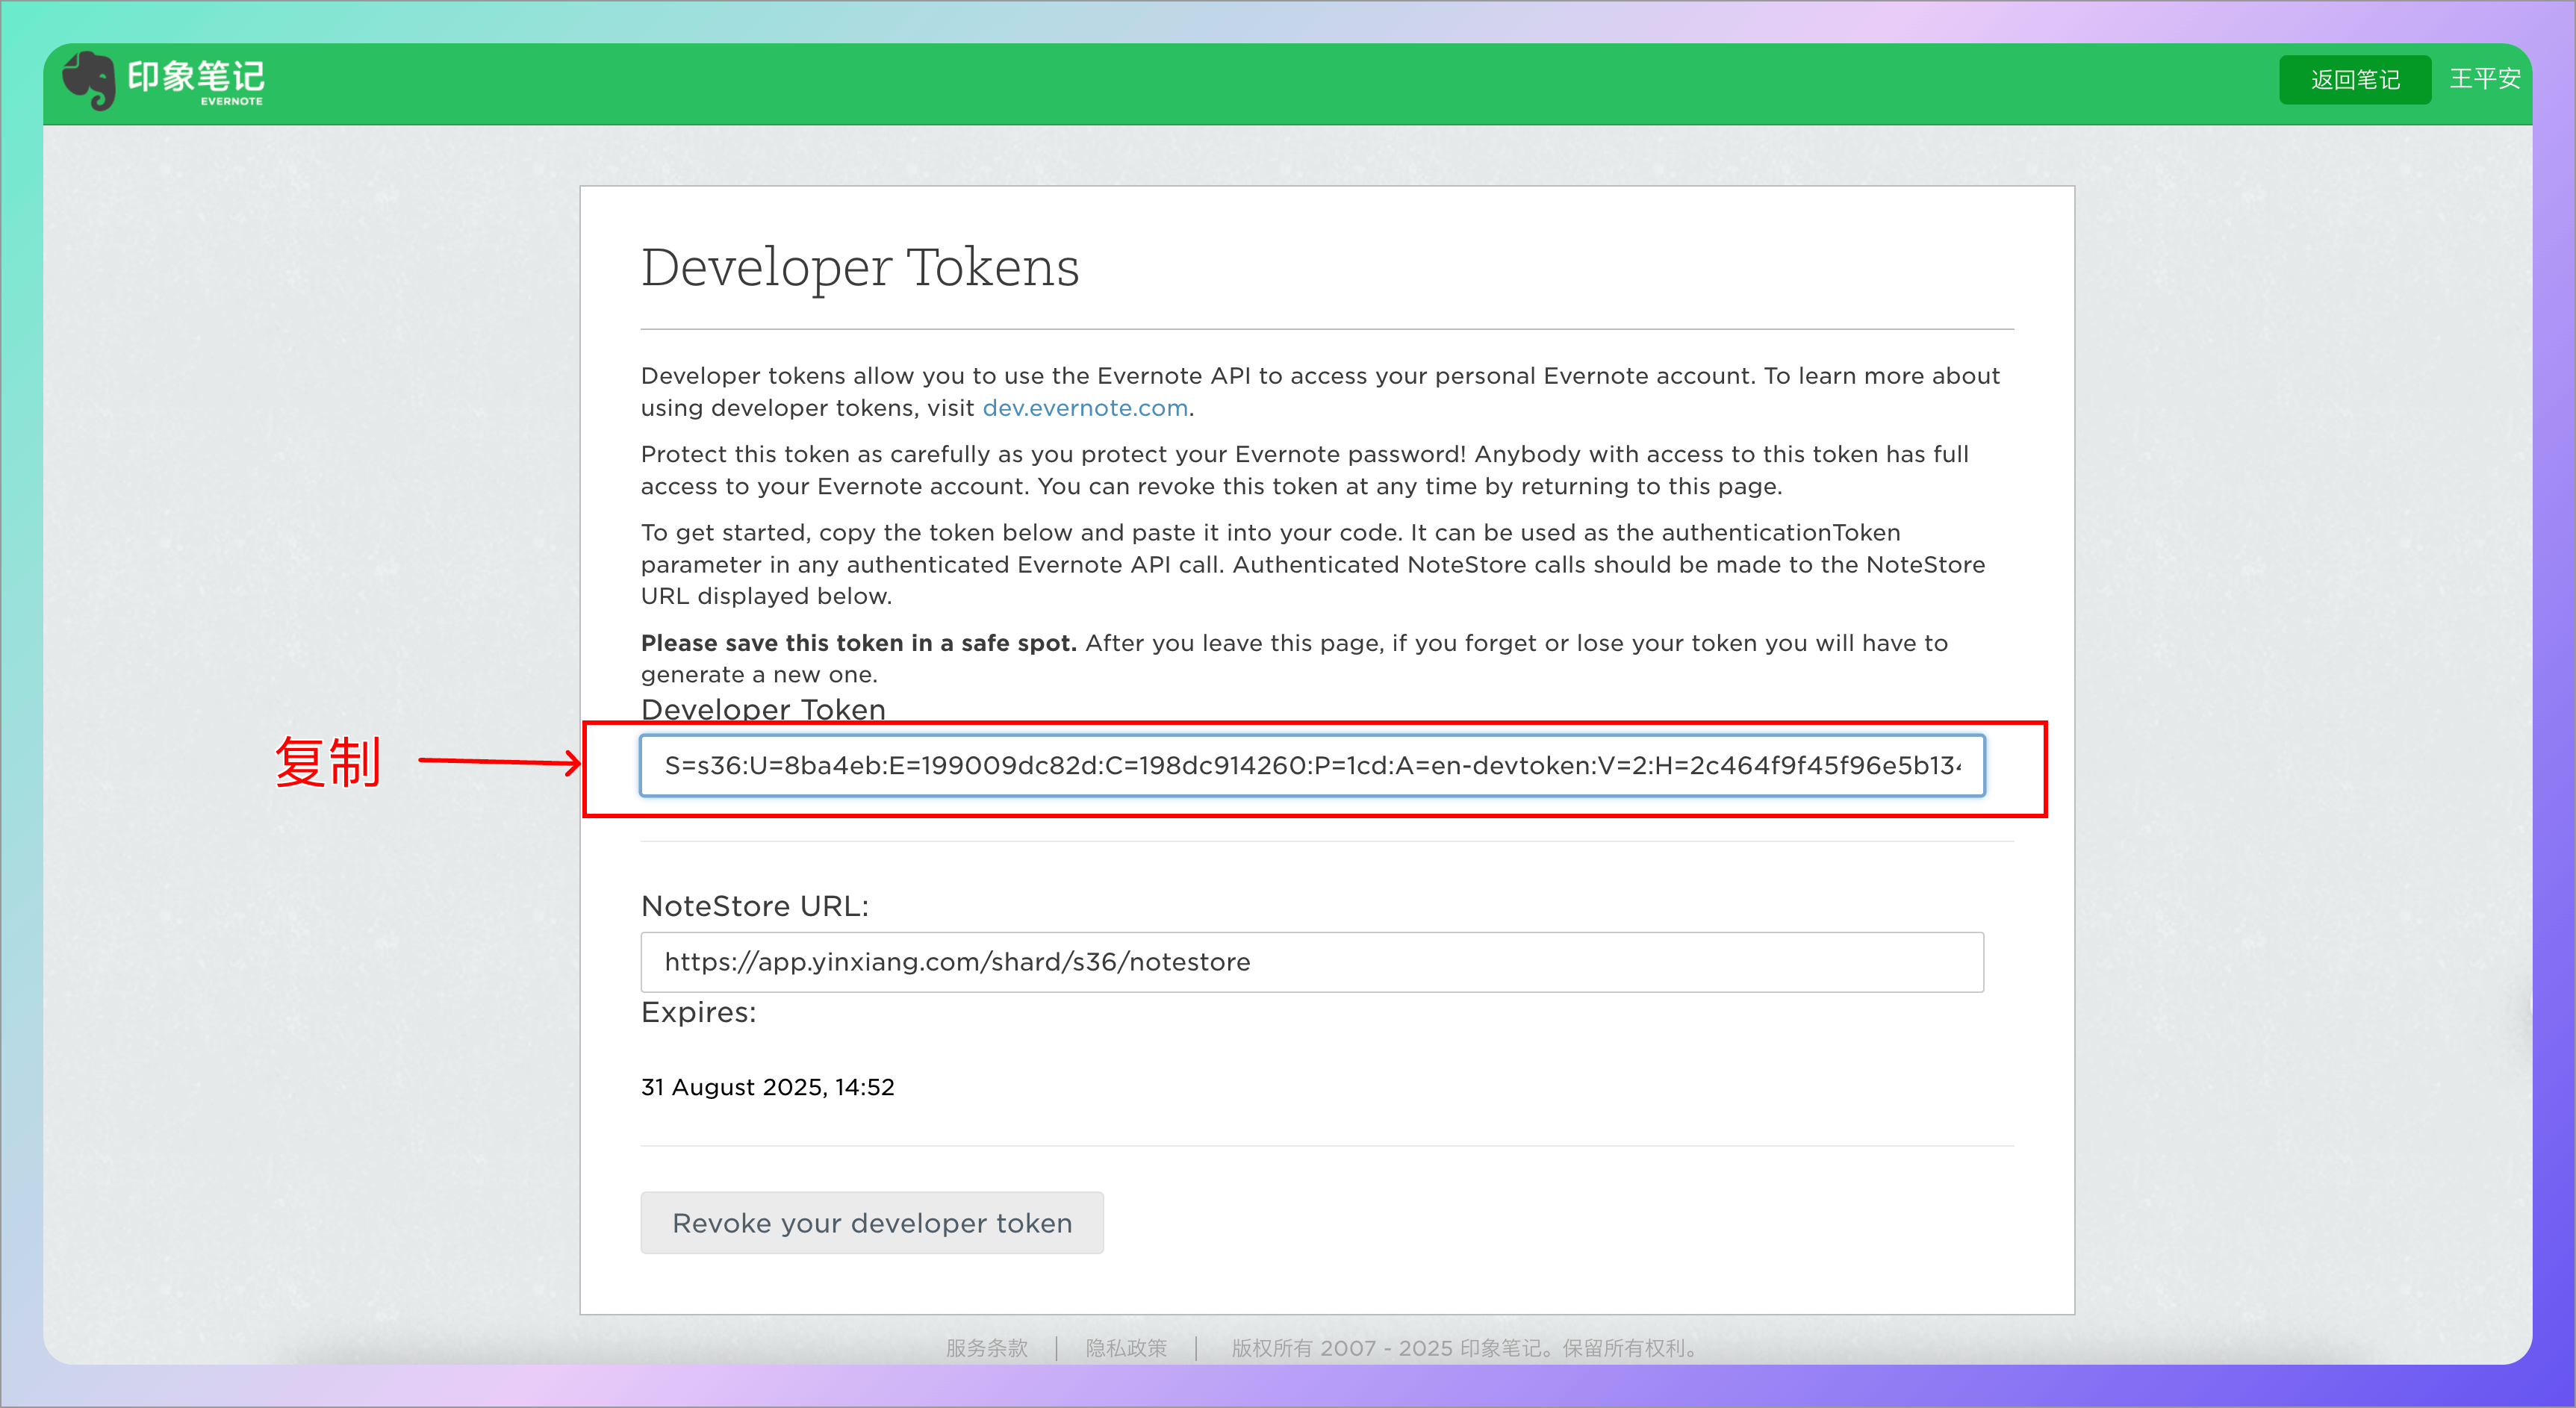This screenshot has height=1408, width=2576.
Task: Open the 服务条款 footer link
Action: (986, 1348)
